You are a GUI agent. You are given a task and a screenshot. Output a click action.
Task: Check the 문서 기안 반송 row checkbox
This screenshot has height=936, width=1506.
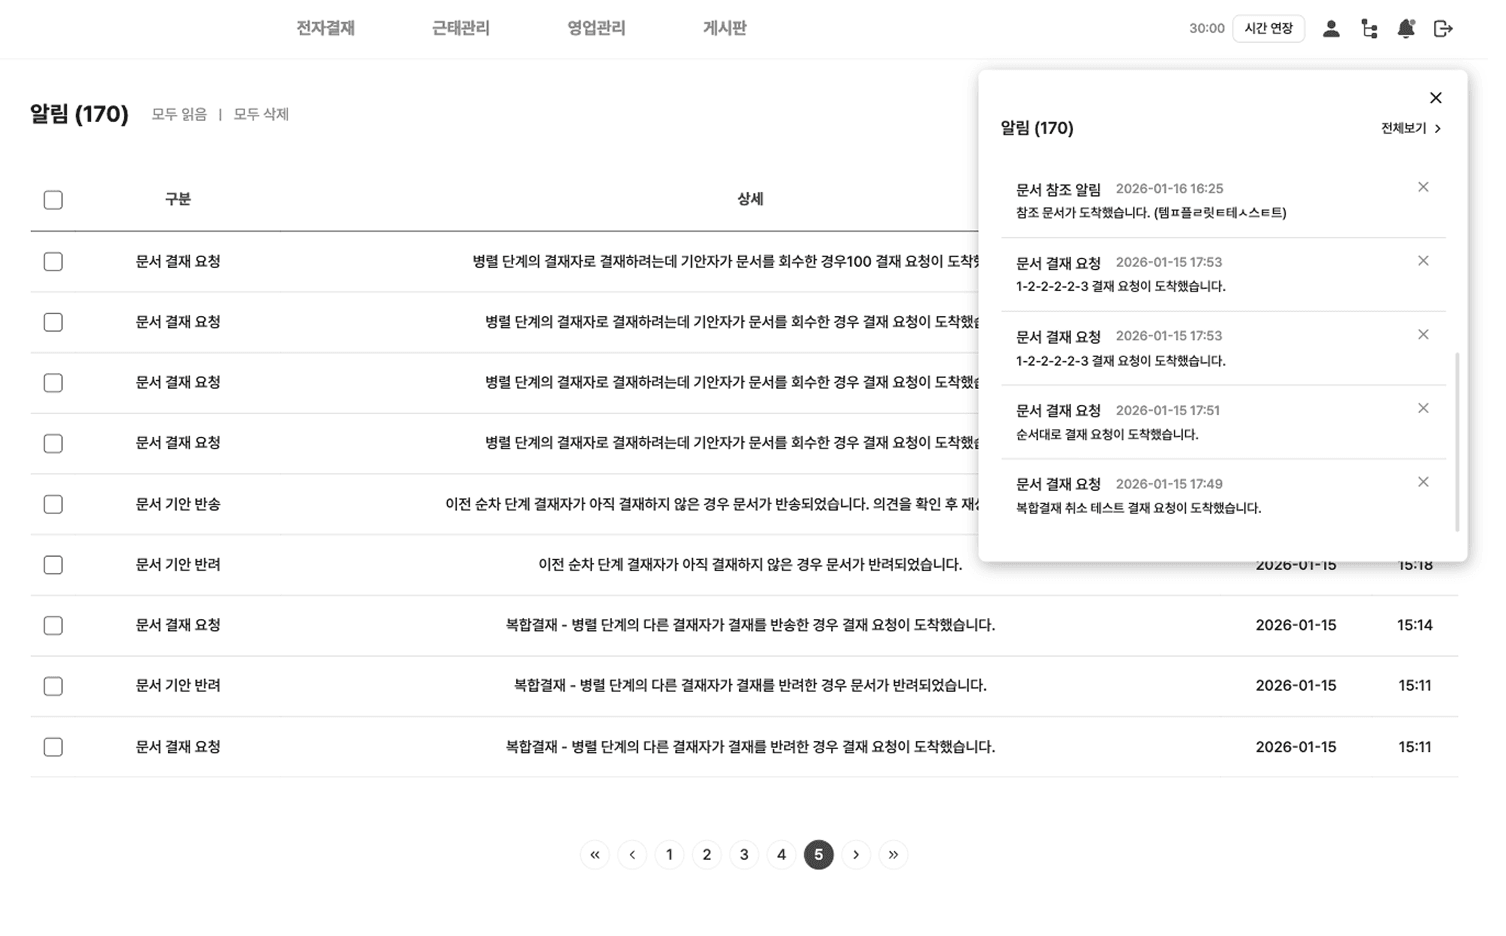click(x=53, y=504)
